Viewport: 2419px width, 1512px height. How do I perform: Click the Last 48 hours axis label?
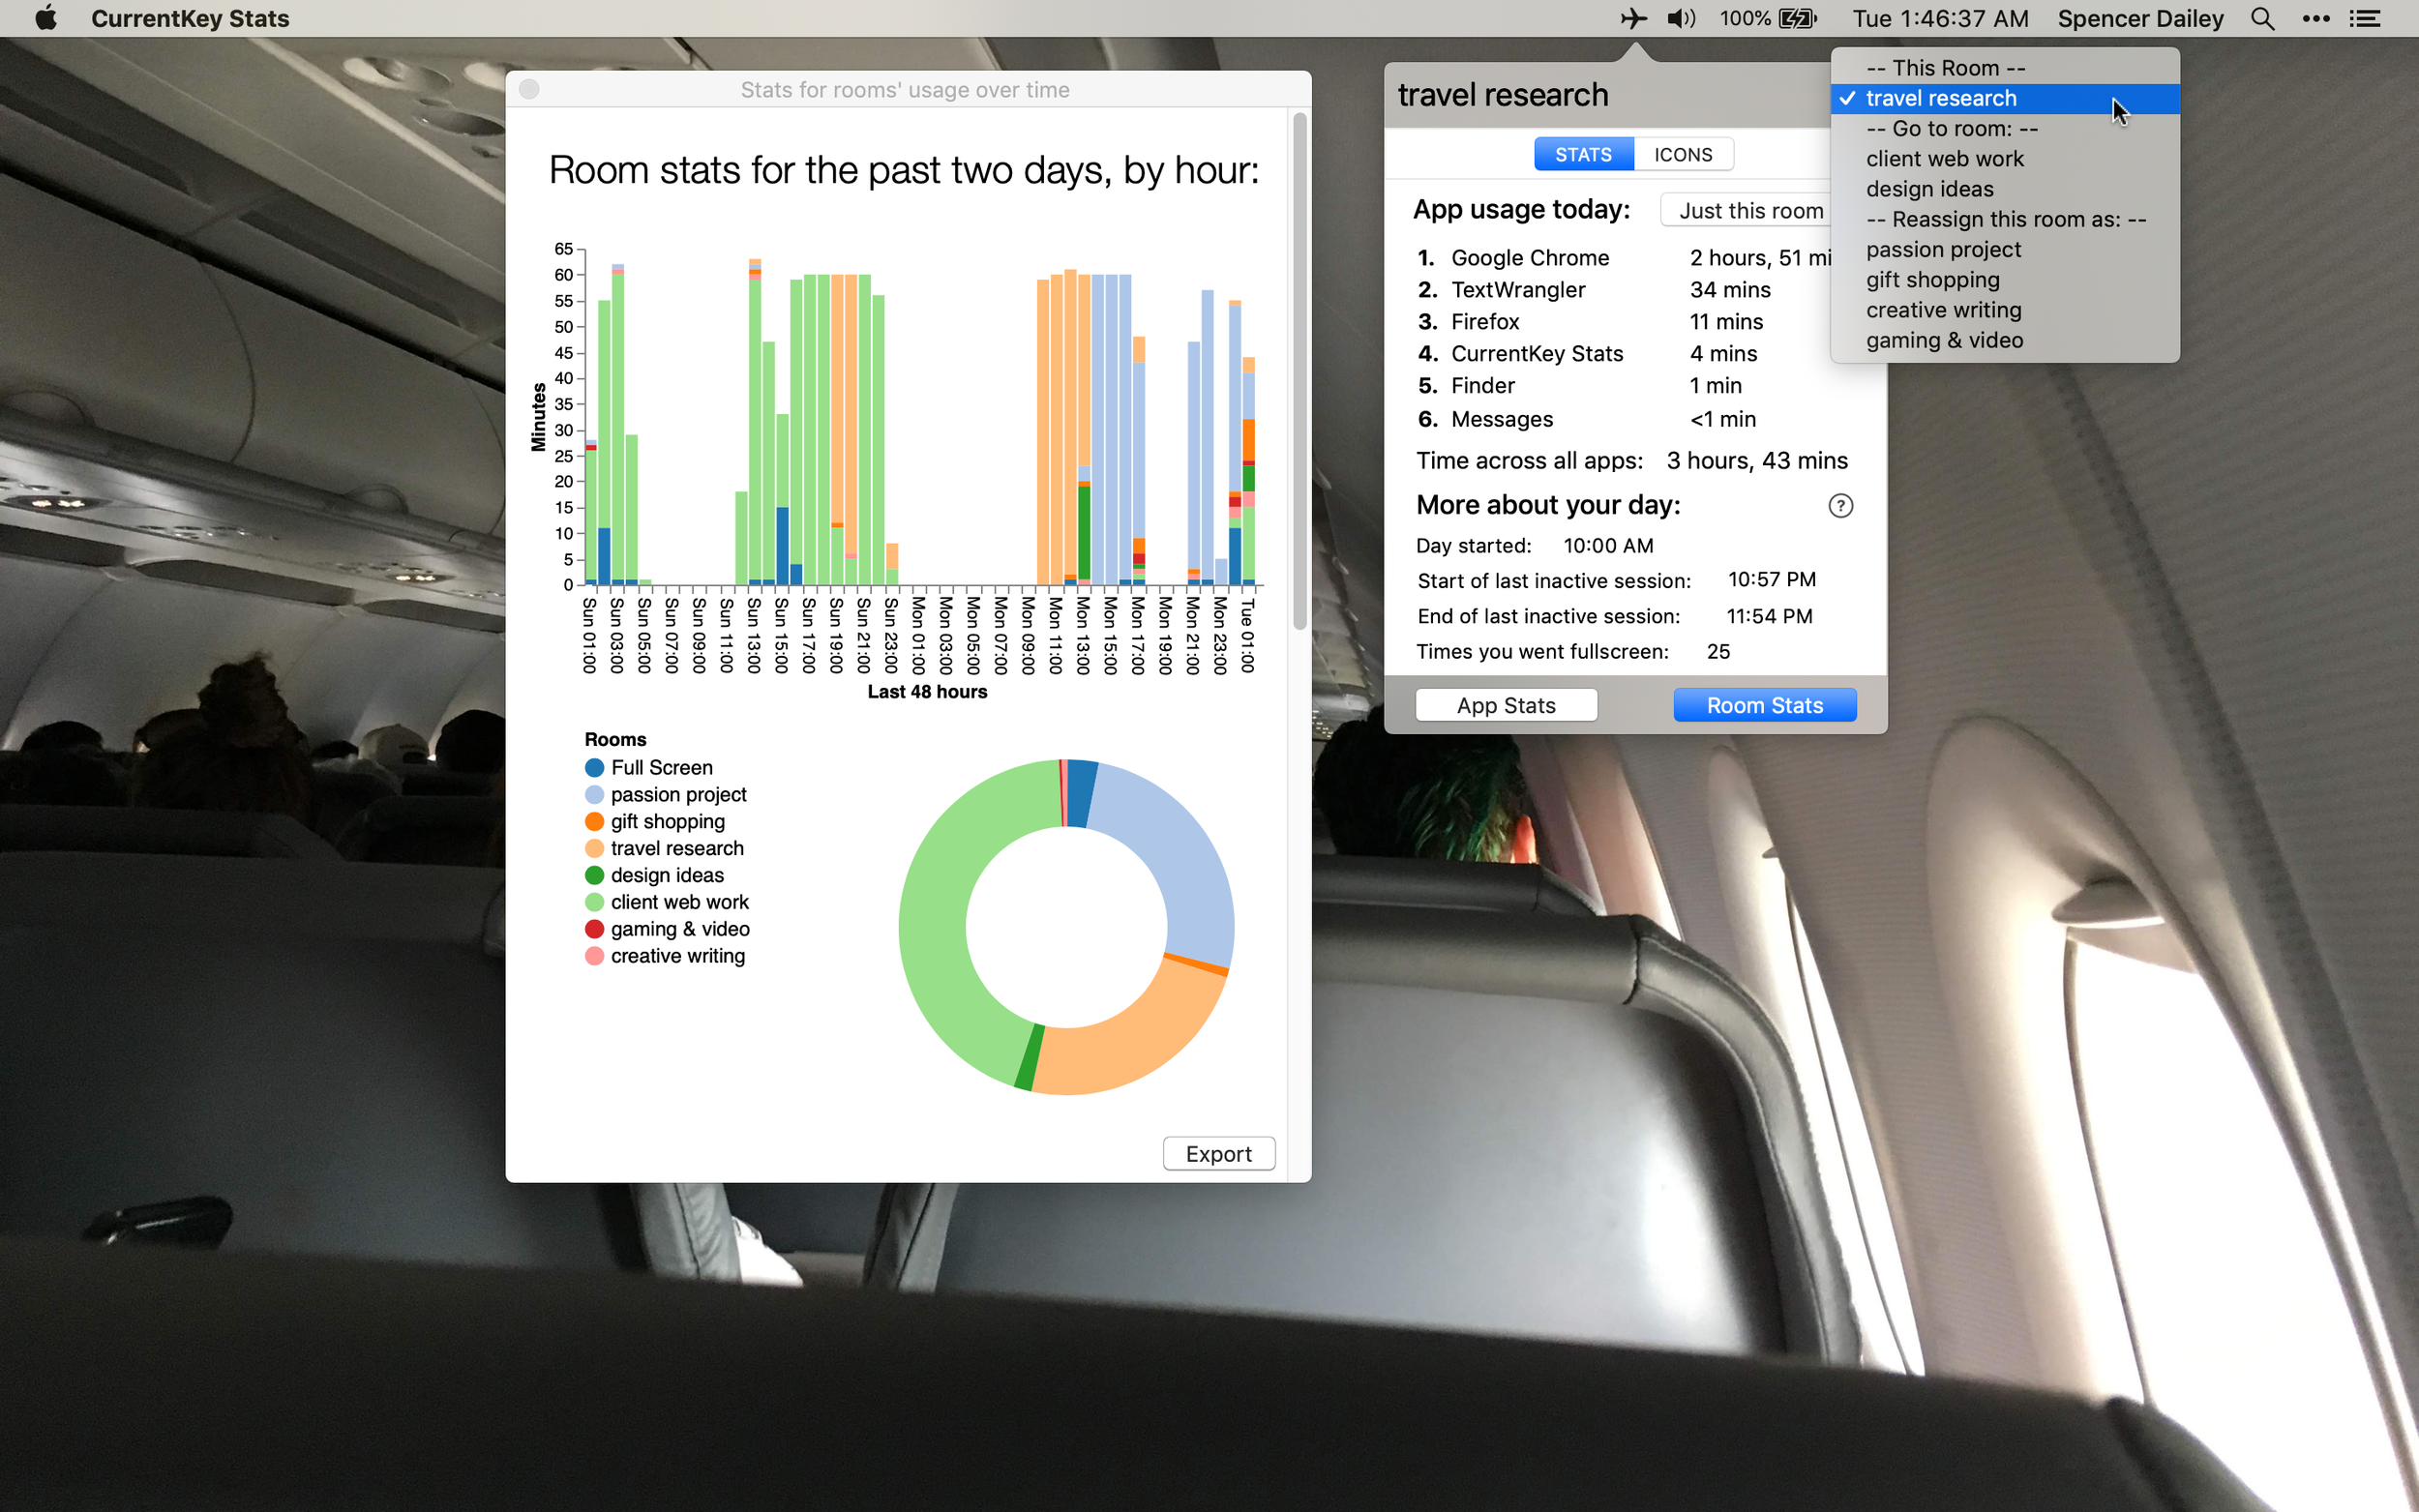927,692
